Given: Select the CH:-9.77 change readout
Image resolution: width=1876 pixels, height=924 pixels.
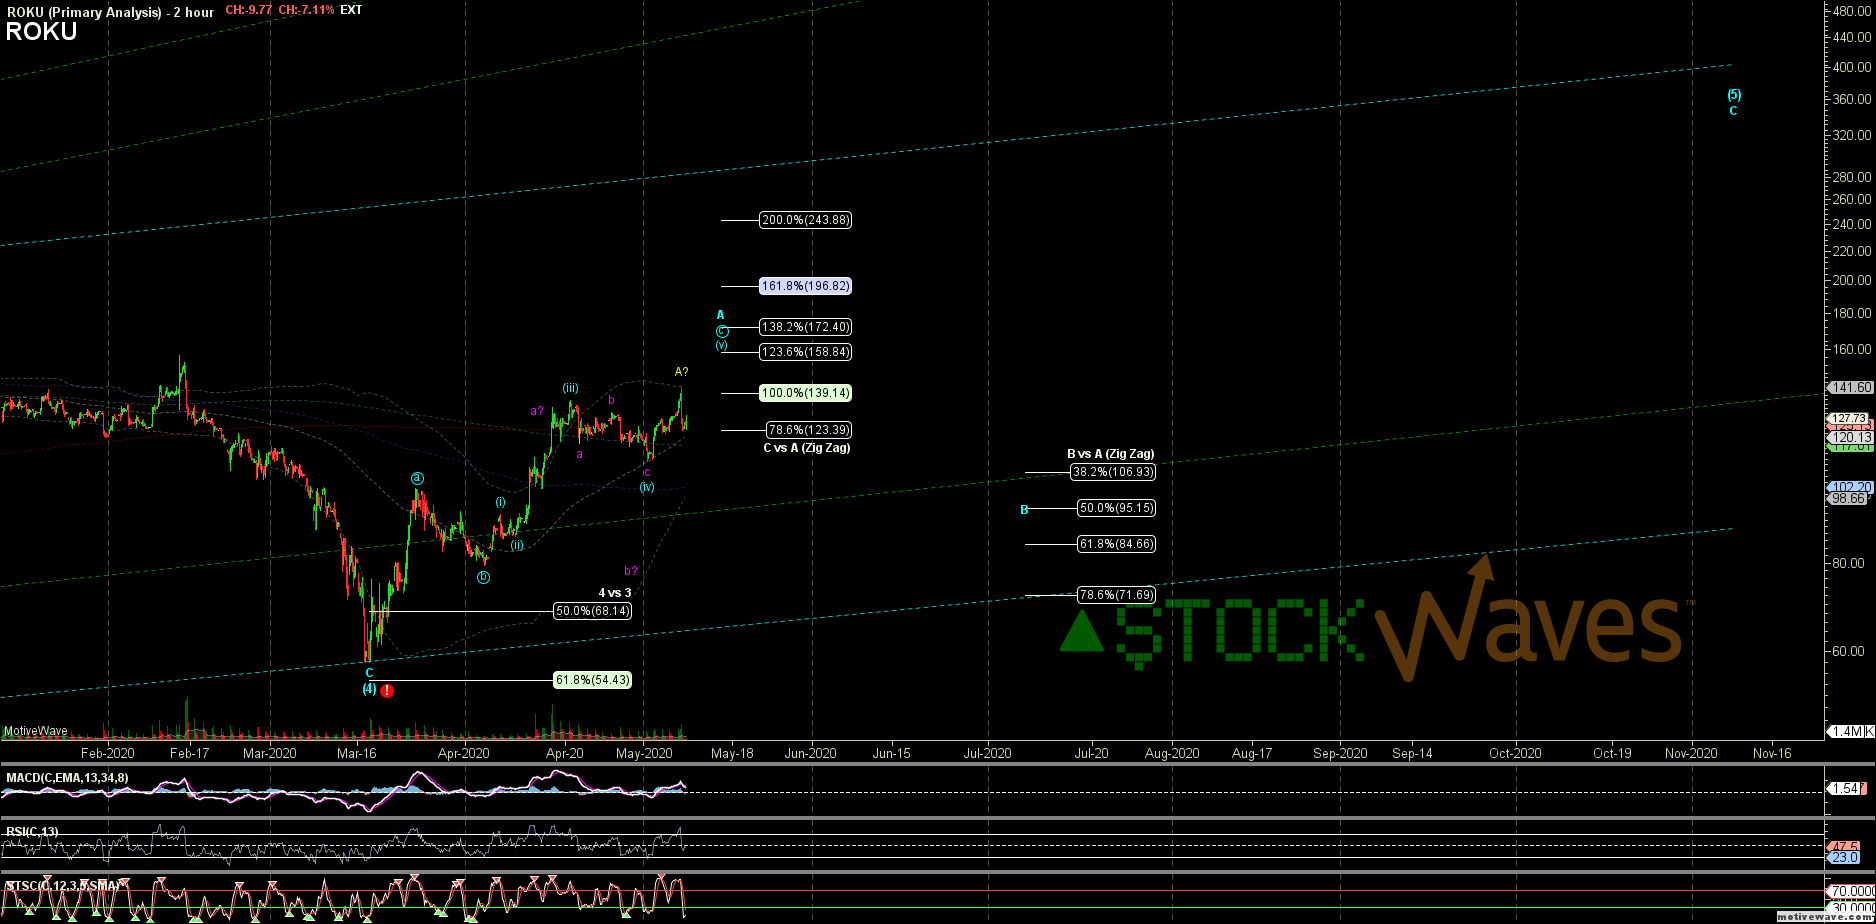Looking at the screenshot, I should pyautogui.click(x=249, y=10).
